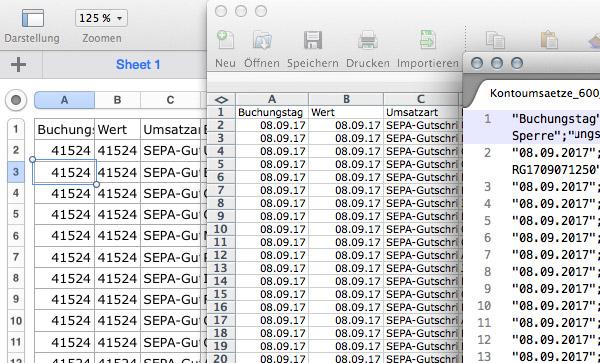The width and height of the screenshot is (600, 363).
Task: Add a new sheet with plus button
Action: click(x=18, y=64)
